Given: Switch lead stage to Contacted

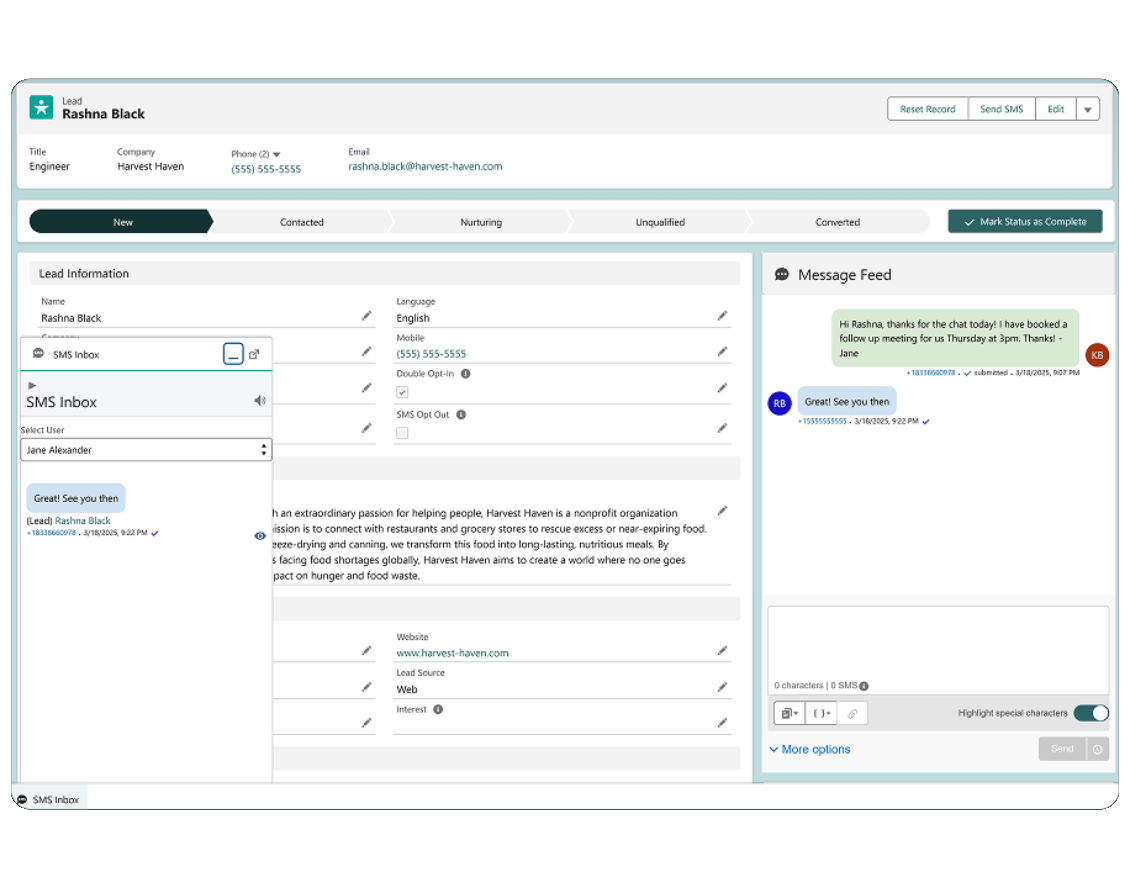Looking at the screenshot, I should point(302,221).
